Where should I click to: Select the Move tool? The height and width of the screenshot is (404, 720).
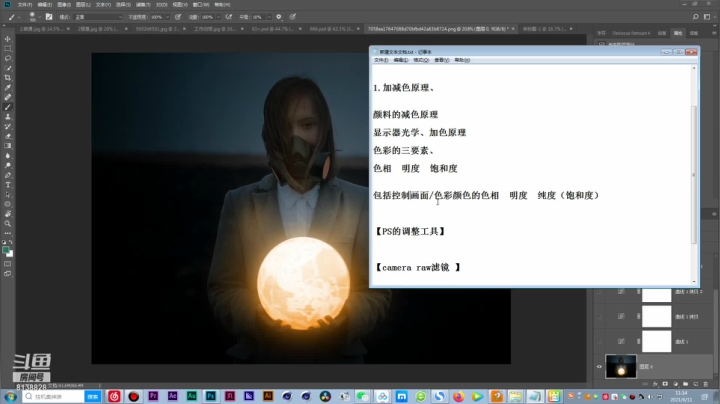click(8, 39)
